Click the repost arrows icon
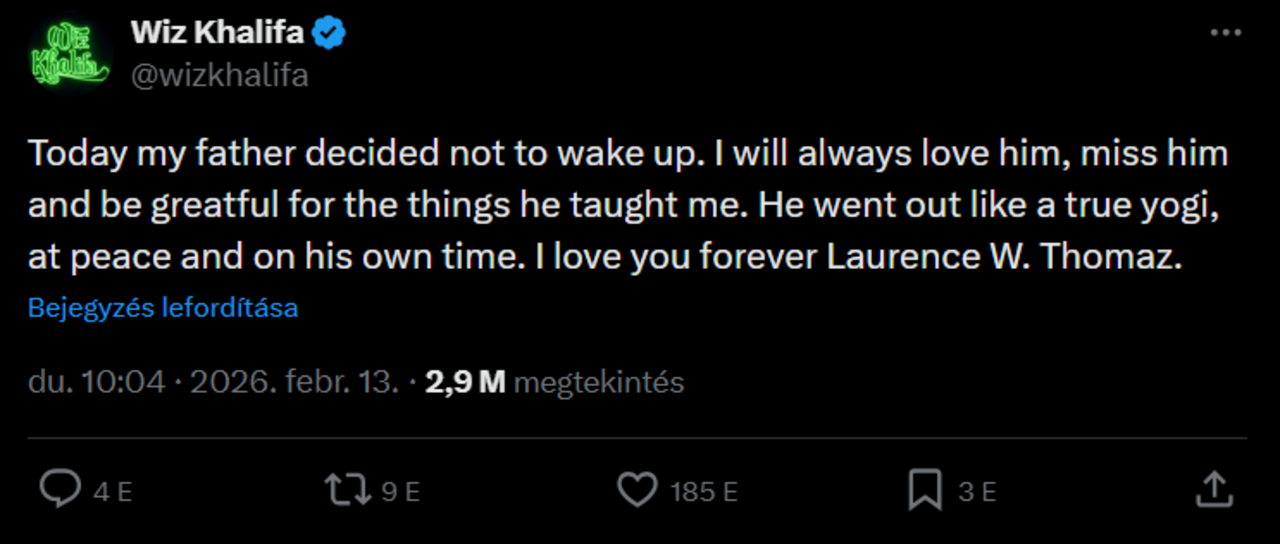Image resolution: width=1280 pixels, height=544 pixels. [x=347, y=490]
